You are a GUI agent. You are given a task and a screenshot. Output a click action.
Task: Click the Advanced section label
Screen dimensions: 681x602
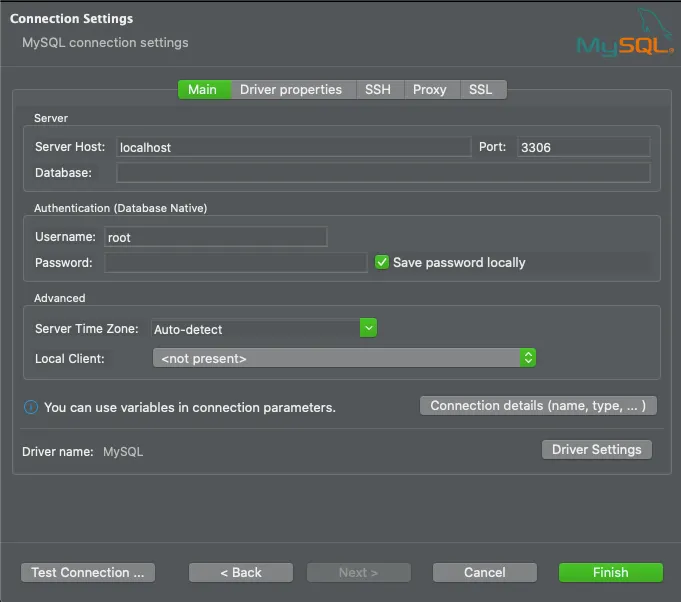[x=60, y=298]
